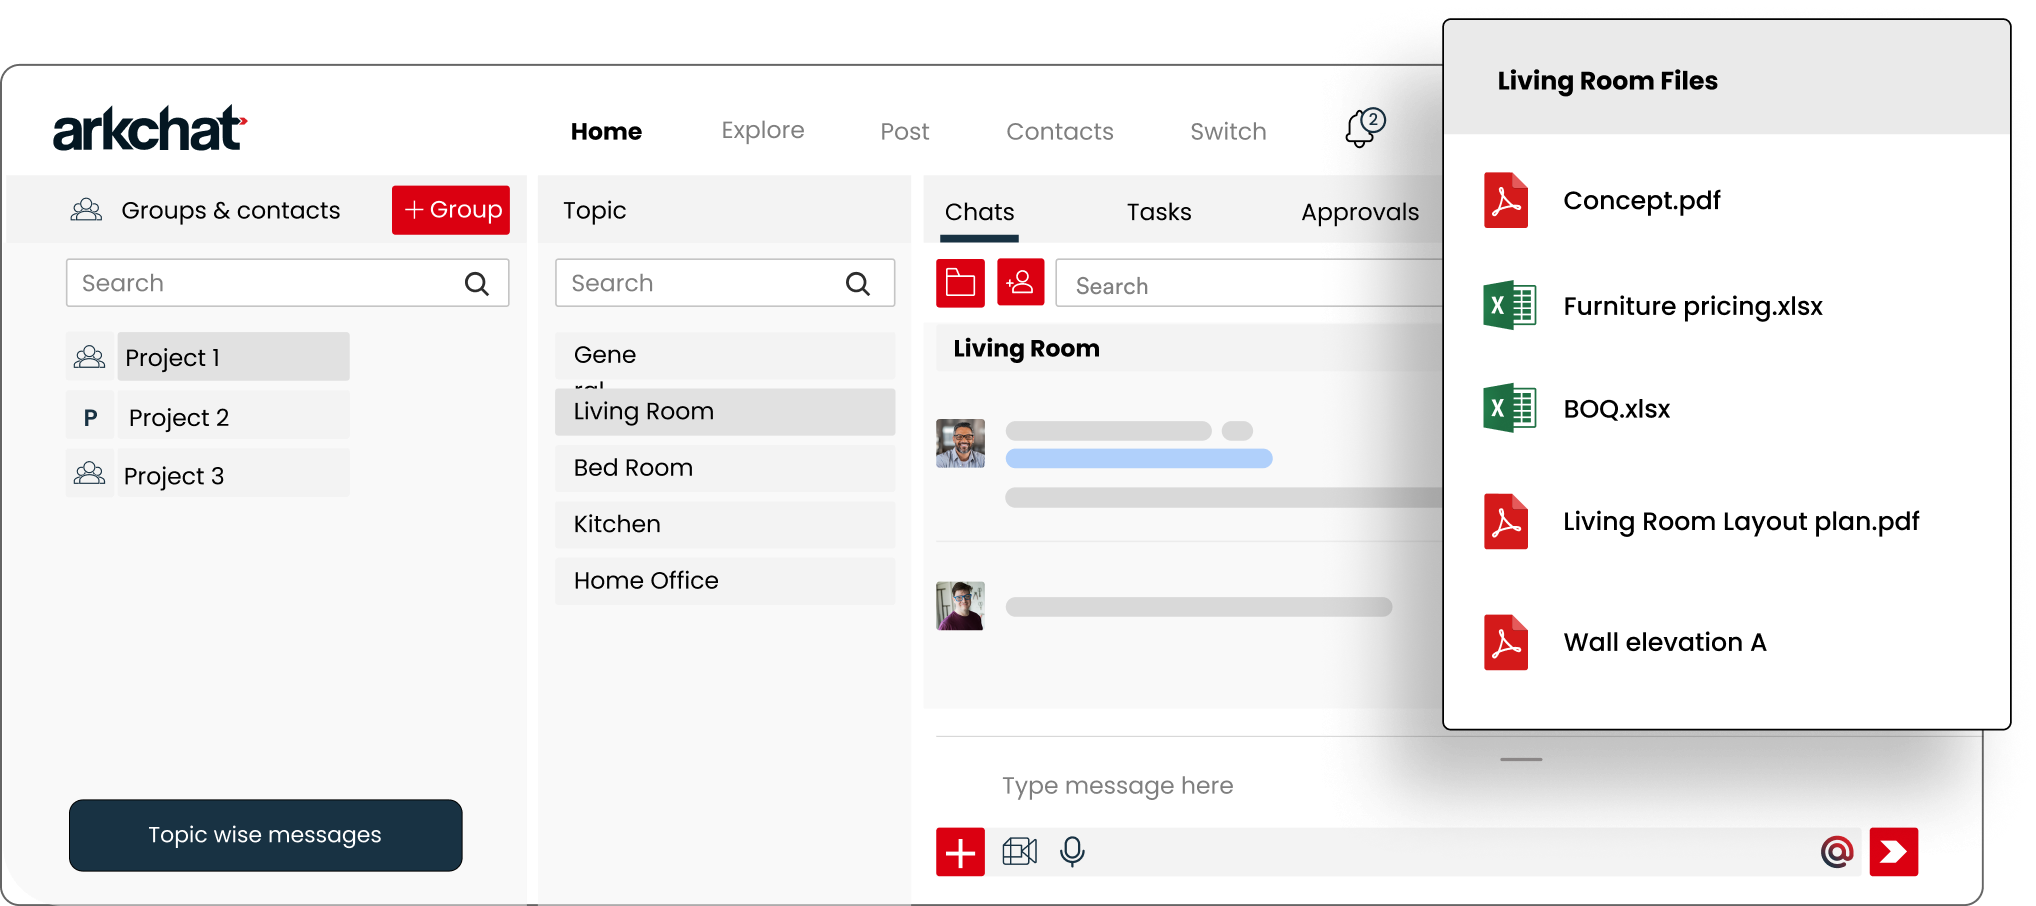Viewport: 2036px width, 906px height.
Task: Open the attachment menu via the red plus icon
Action: pyautogui.click(x=960, y=852)
